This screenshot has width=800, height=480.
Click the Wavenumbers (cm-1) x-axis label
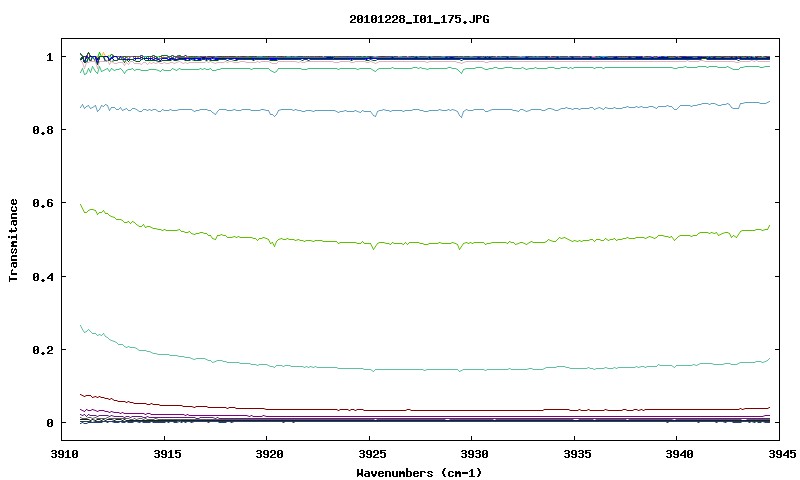coord(419,473)
